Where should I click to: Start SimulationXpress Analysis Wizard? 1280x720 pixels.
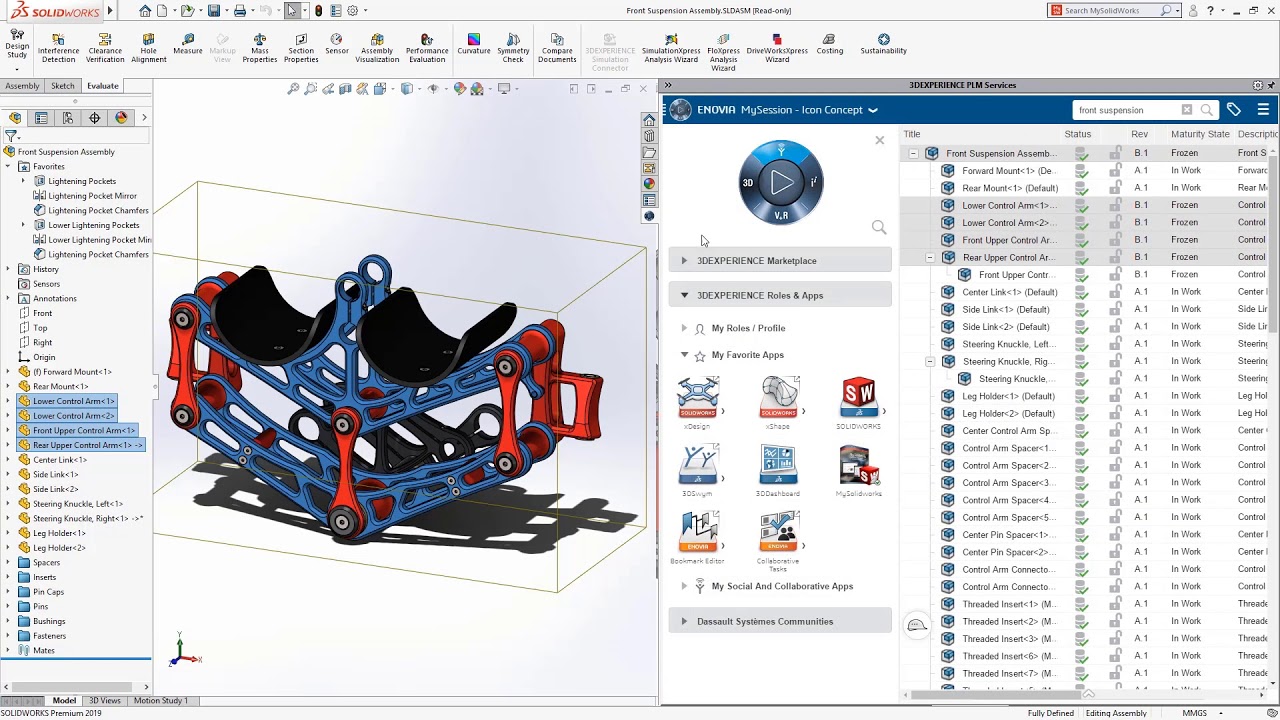click(671, 48)
